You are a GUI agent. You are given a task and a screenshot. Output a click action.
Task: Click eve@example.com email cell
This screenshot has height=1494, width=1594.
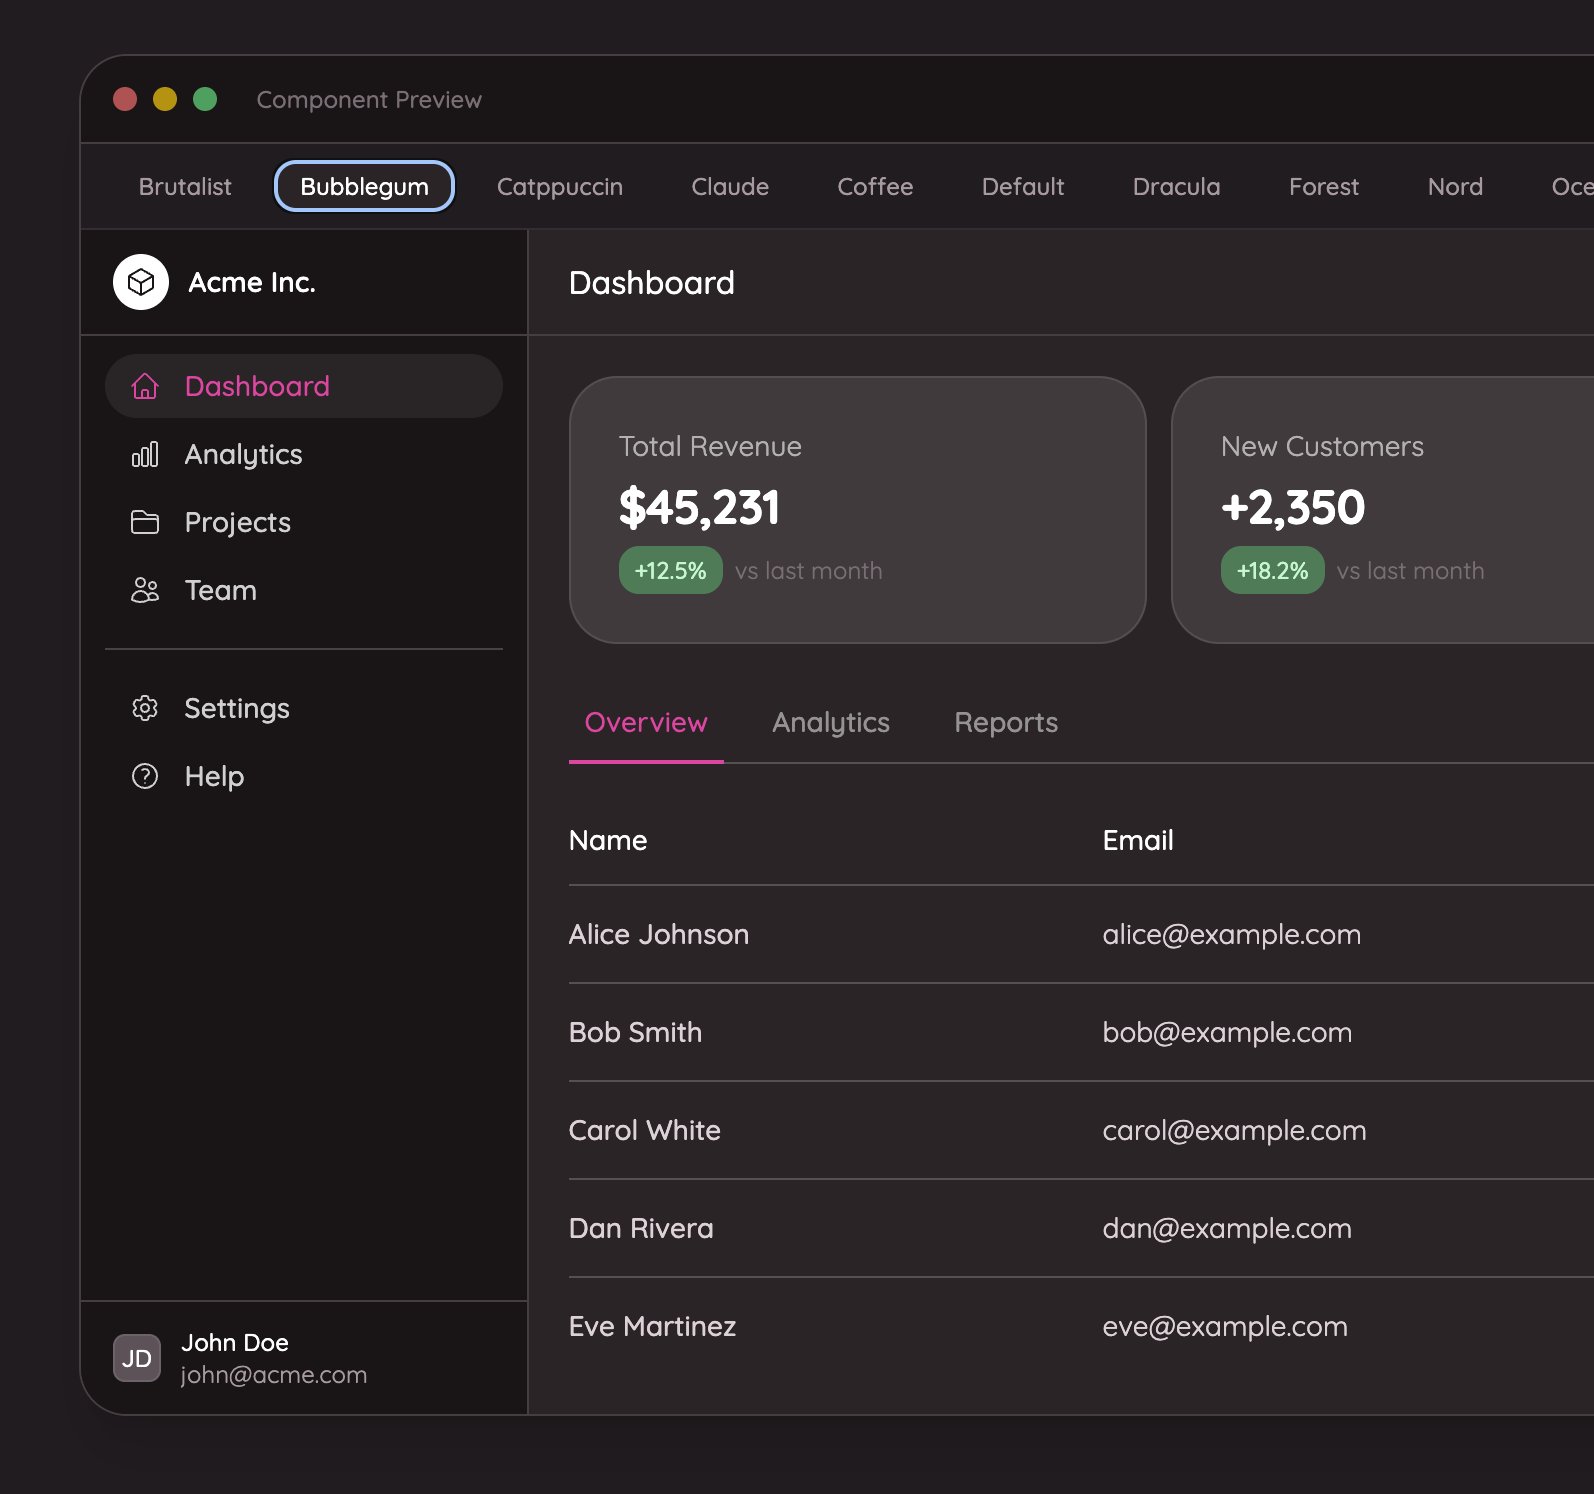(1225, 1326)
